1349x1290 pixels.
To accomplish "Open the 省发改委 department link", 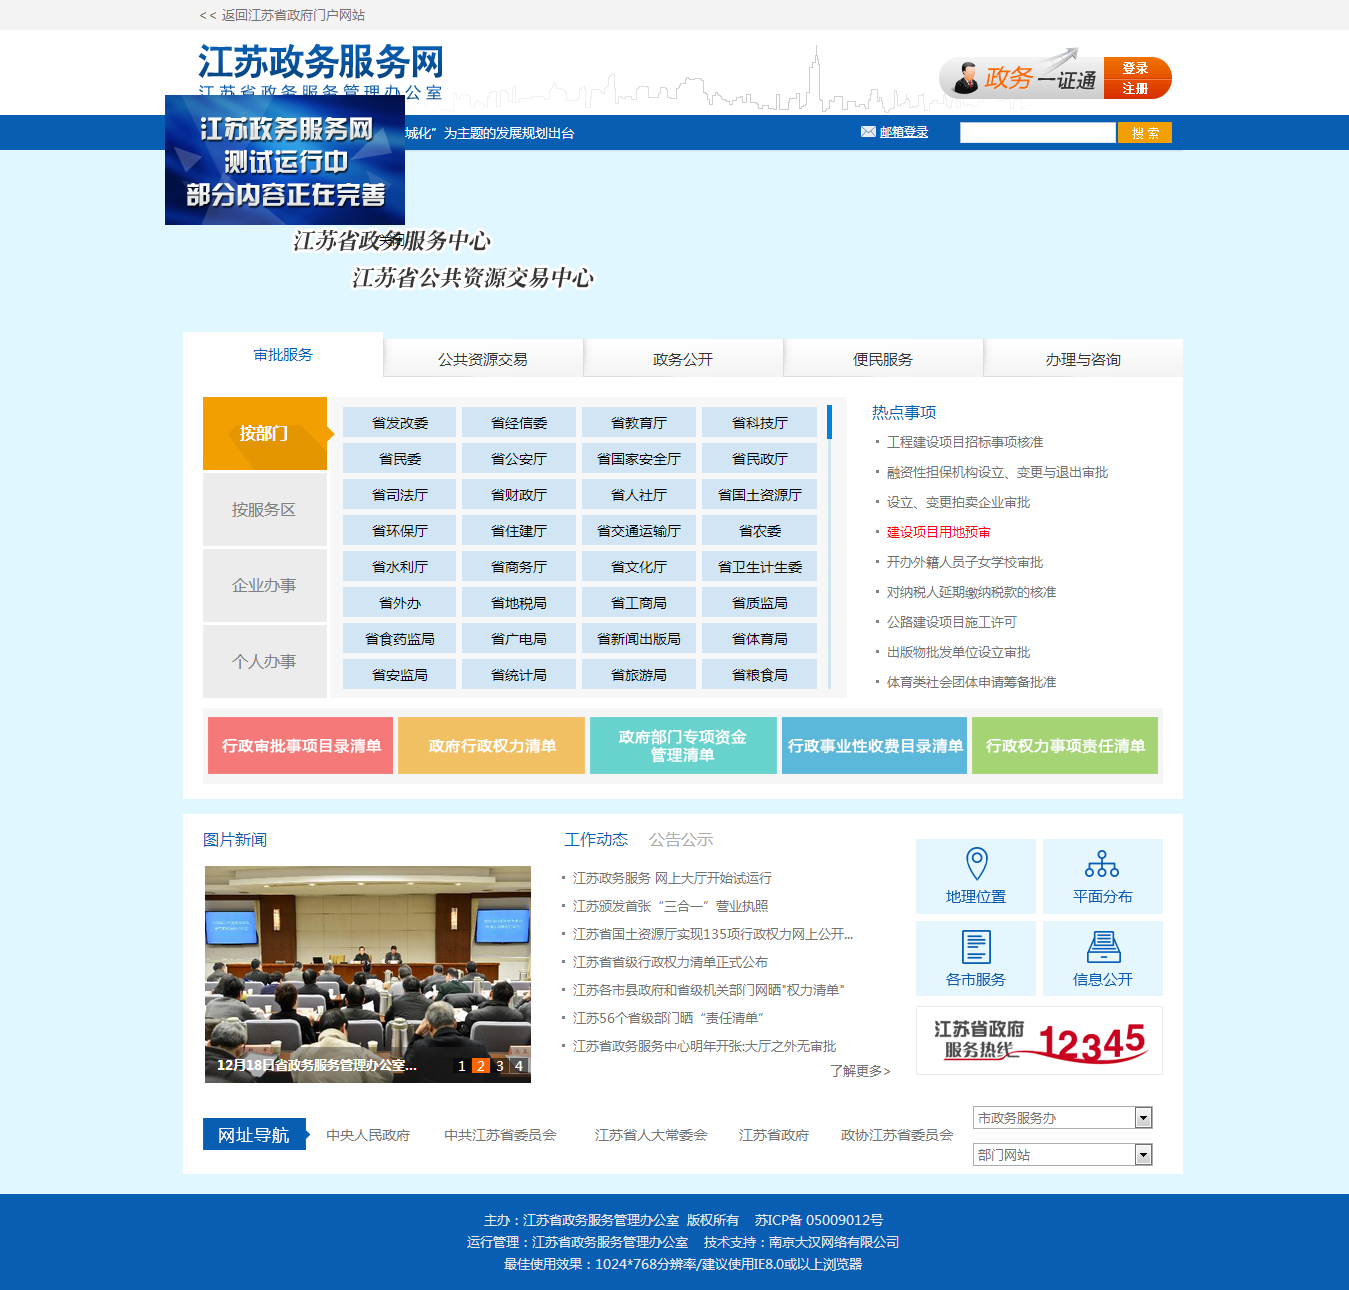I will coord(399,423).
